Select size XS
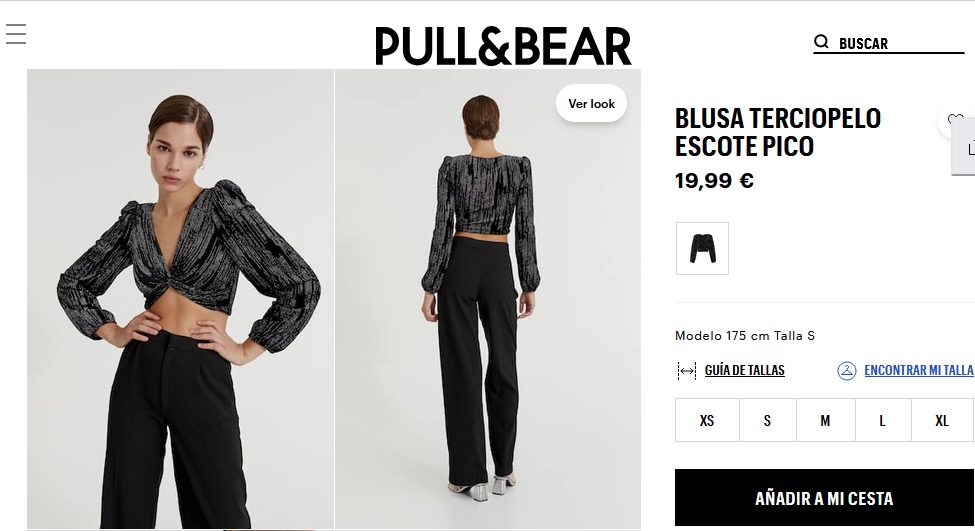The width and height of the screenshot is (975, 531). click(707, 421)
